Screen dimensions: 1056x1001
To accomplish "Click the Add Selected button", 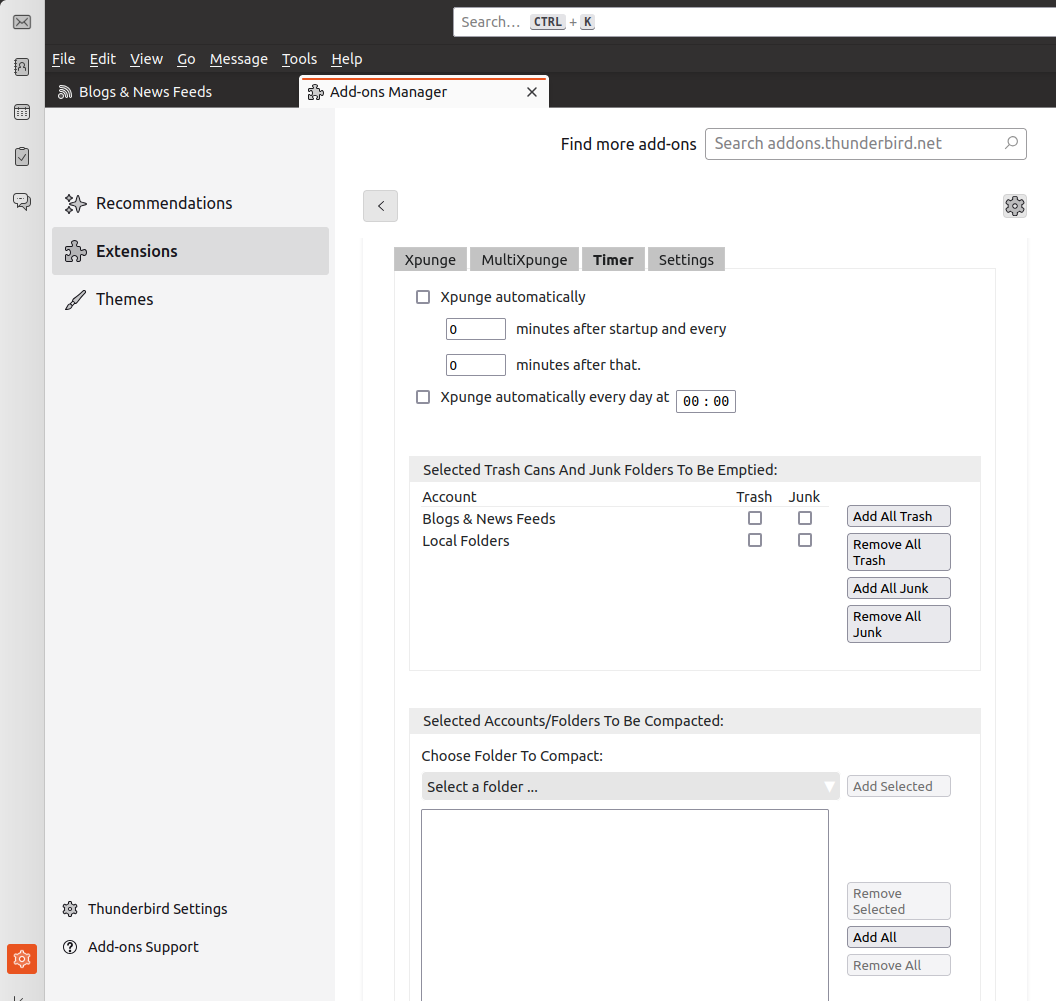I will coord(898,786).
